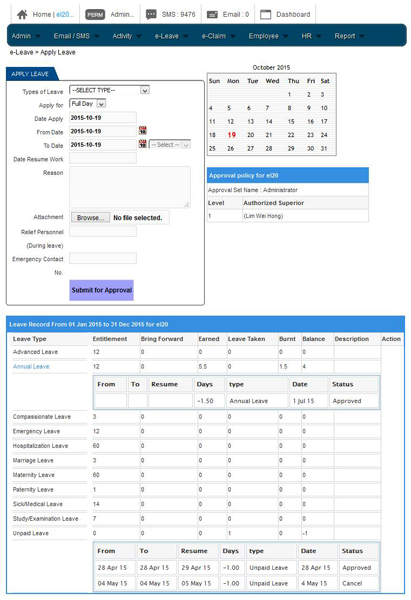
Task: Click the e-Leave > Apply Leave breadcrumb
Action: 42,52
